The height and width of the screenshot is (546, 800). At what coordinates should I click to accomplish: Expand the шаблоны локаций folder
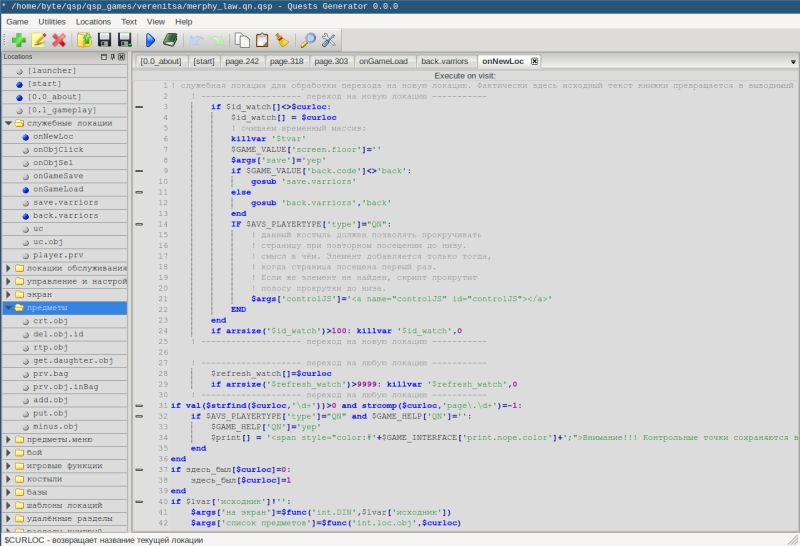click(8, 505)
